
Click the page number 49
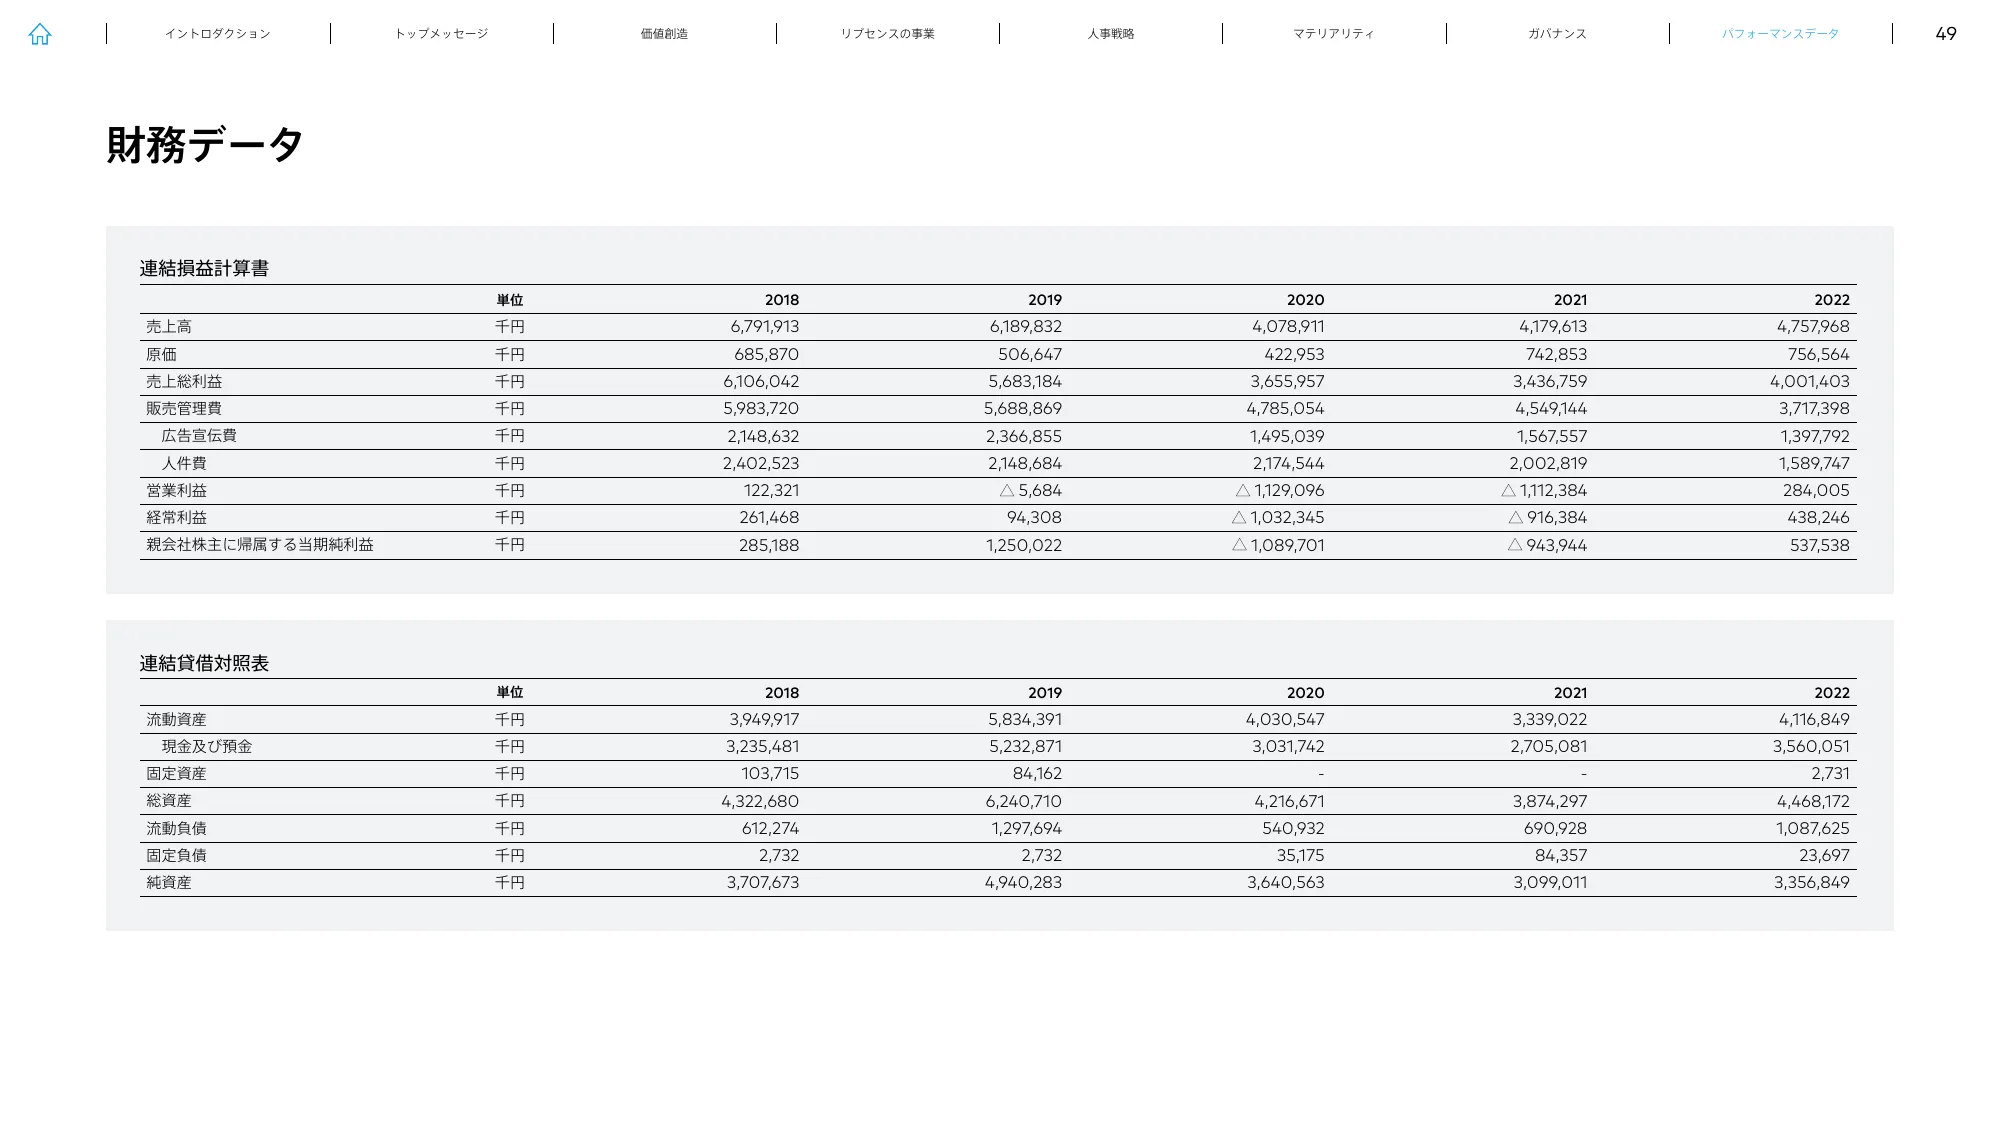(1945, 33)
